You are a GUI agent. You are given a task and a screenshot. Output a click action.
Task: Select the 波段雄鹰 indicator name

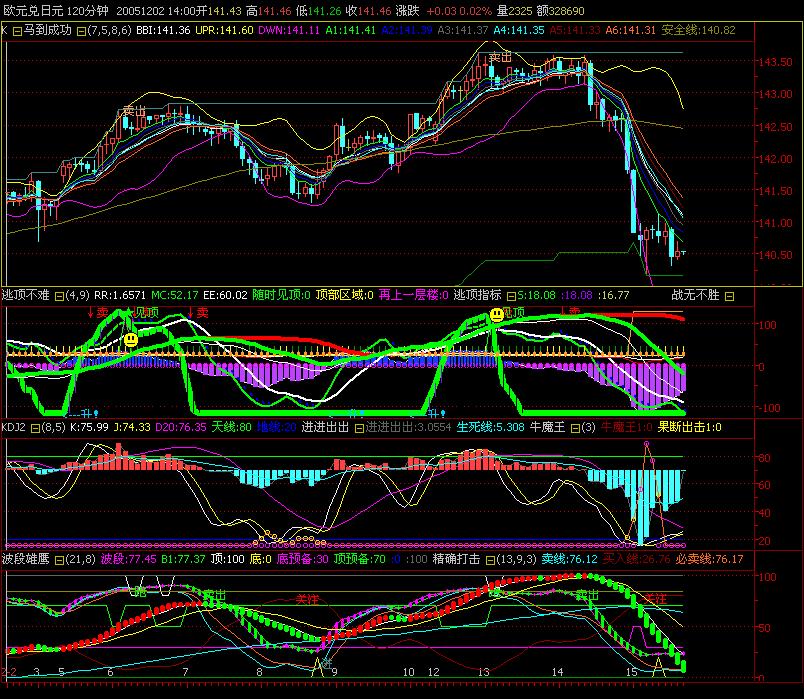click(x=25, y=559)
